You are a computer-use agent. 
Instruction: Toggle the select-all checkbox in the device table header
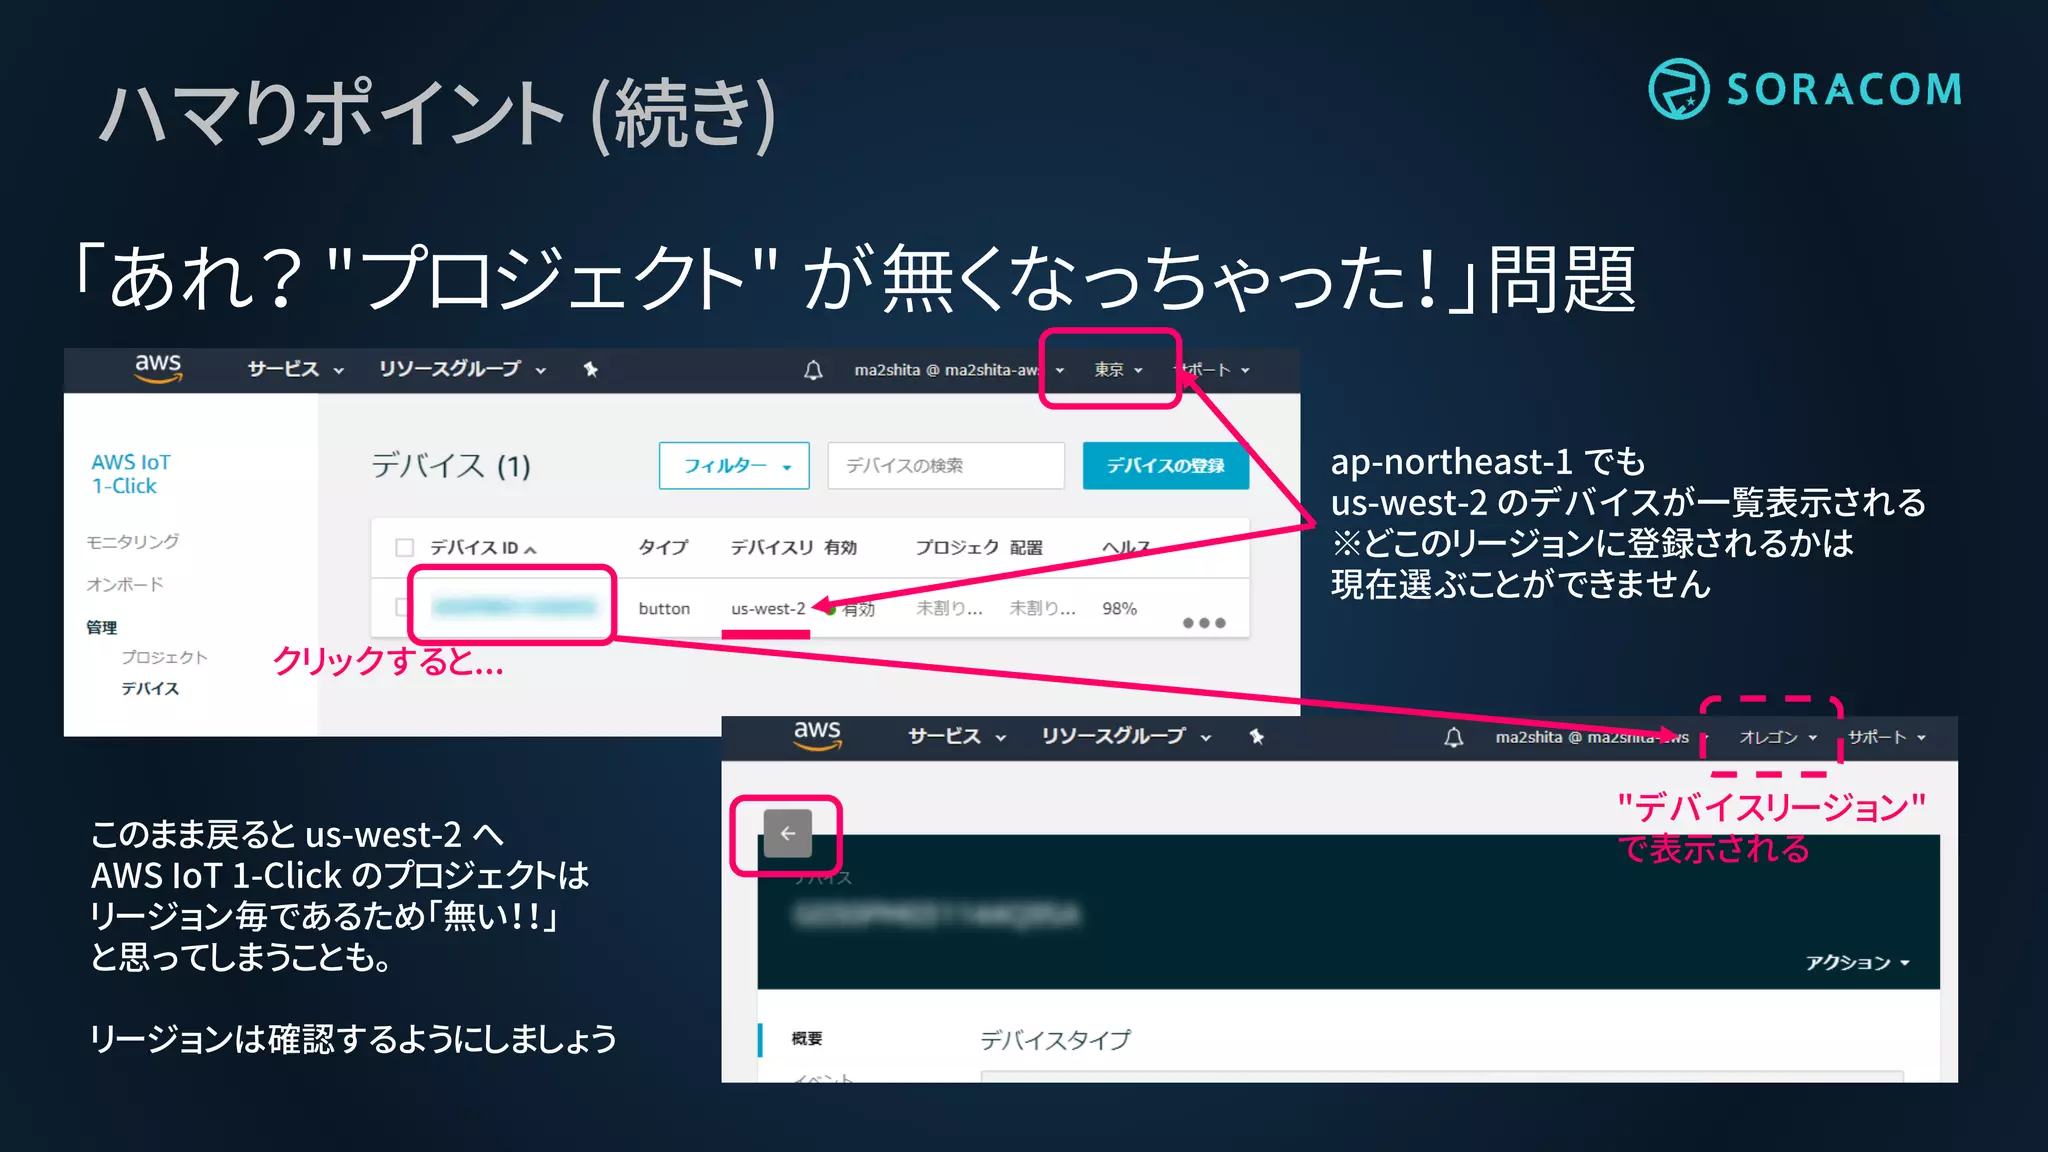[x=404, y=547]
